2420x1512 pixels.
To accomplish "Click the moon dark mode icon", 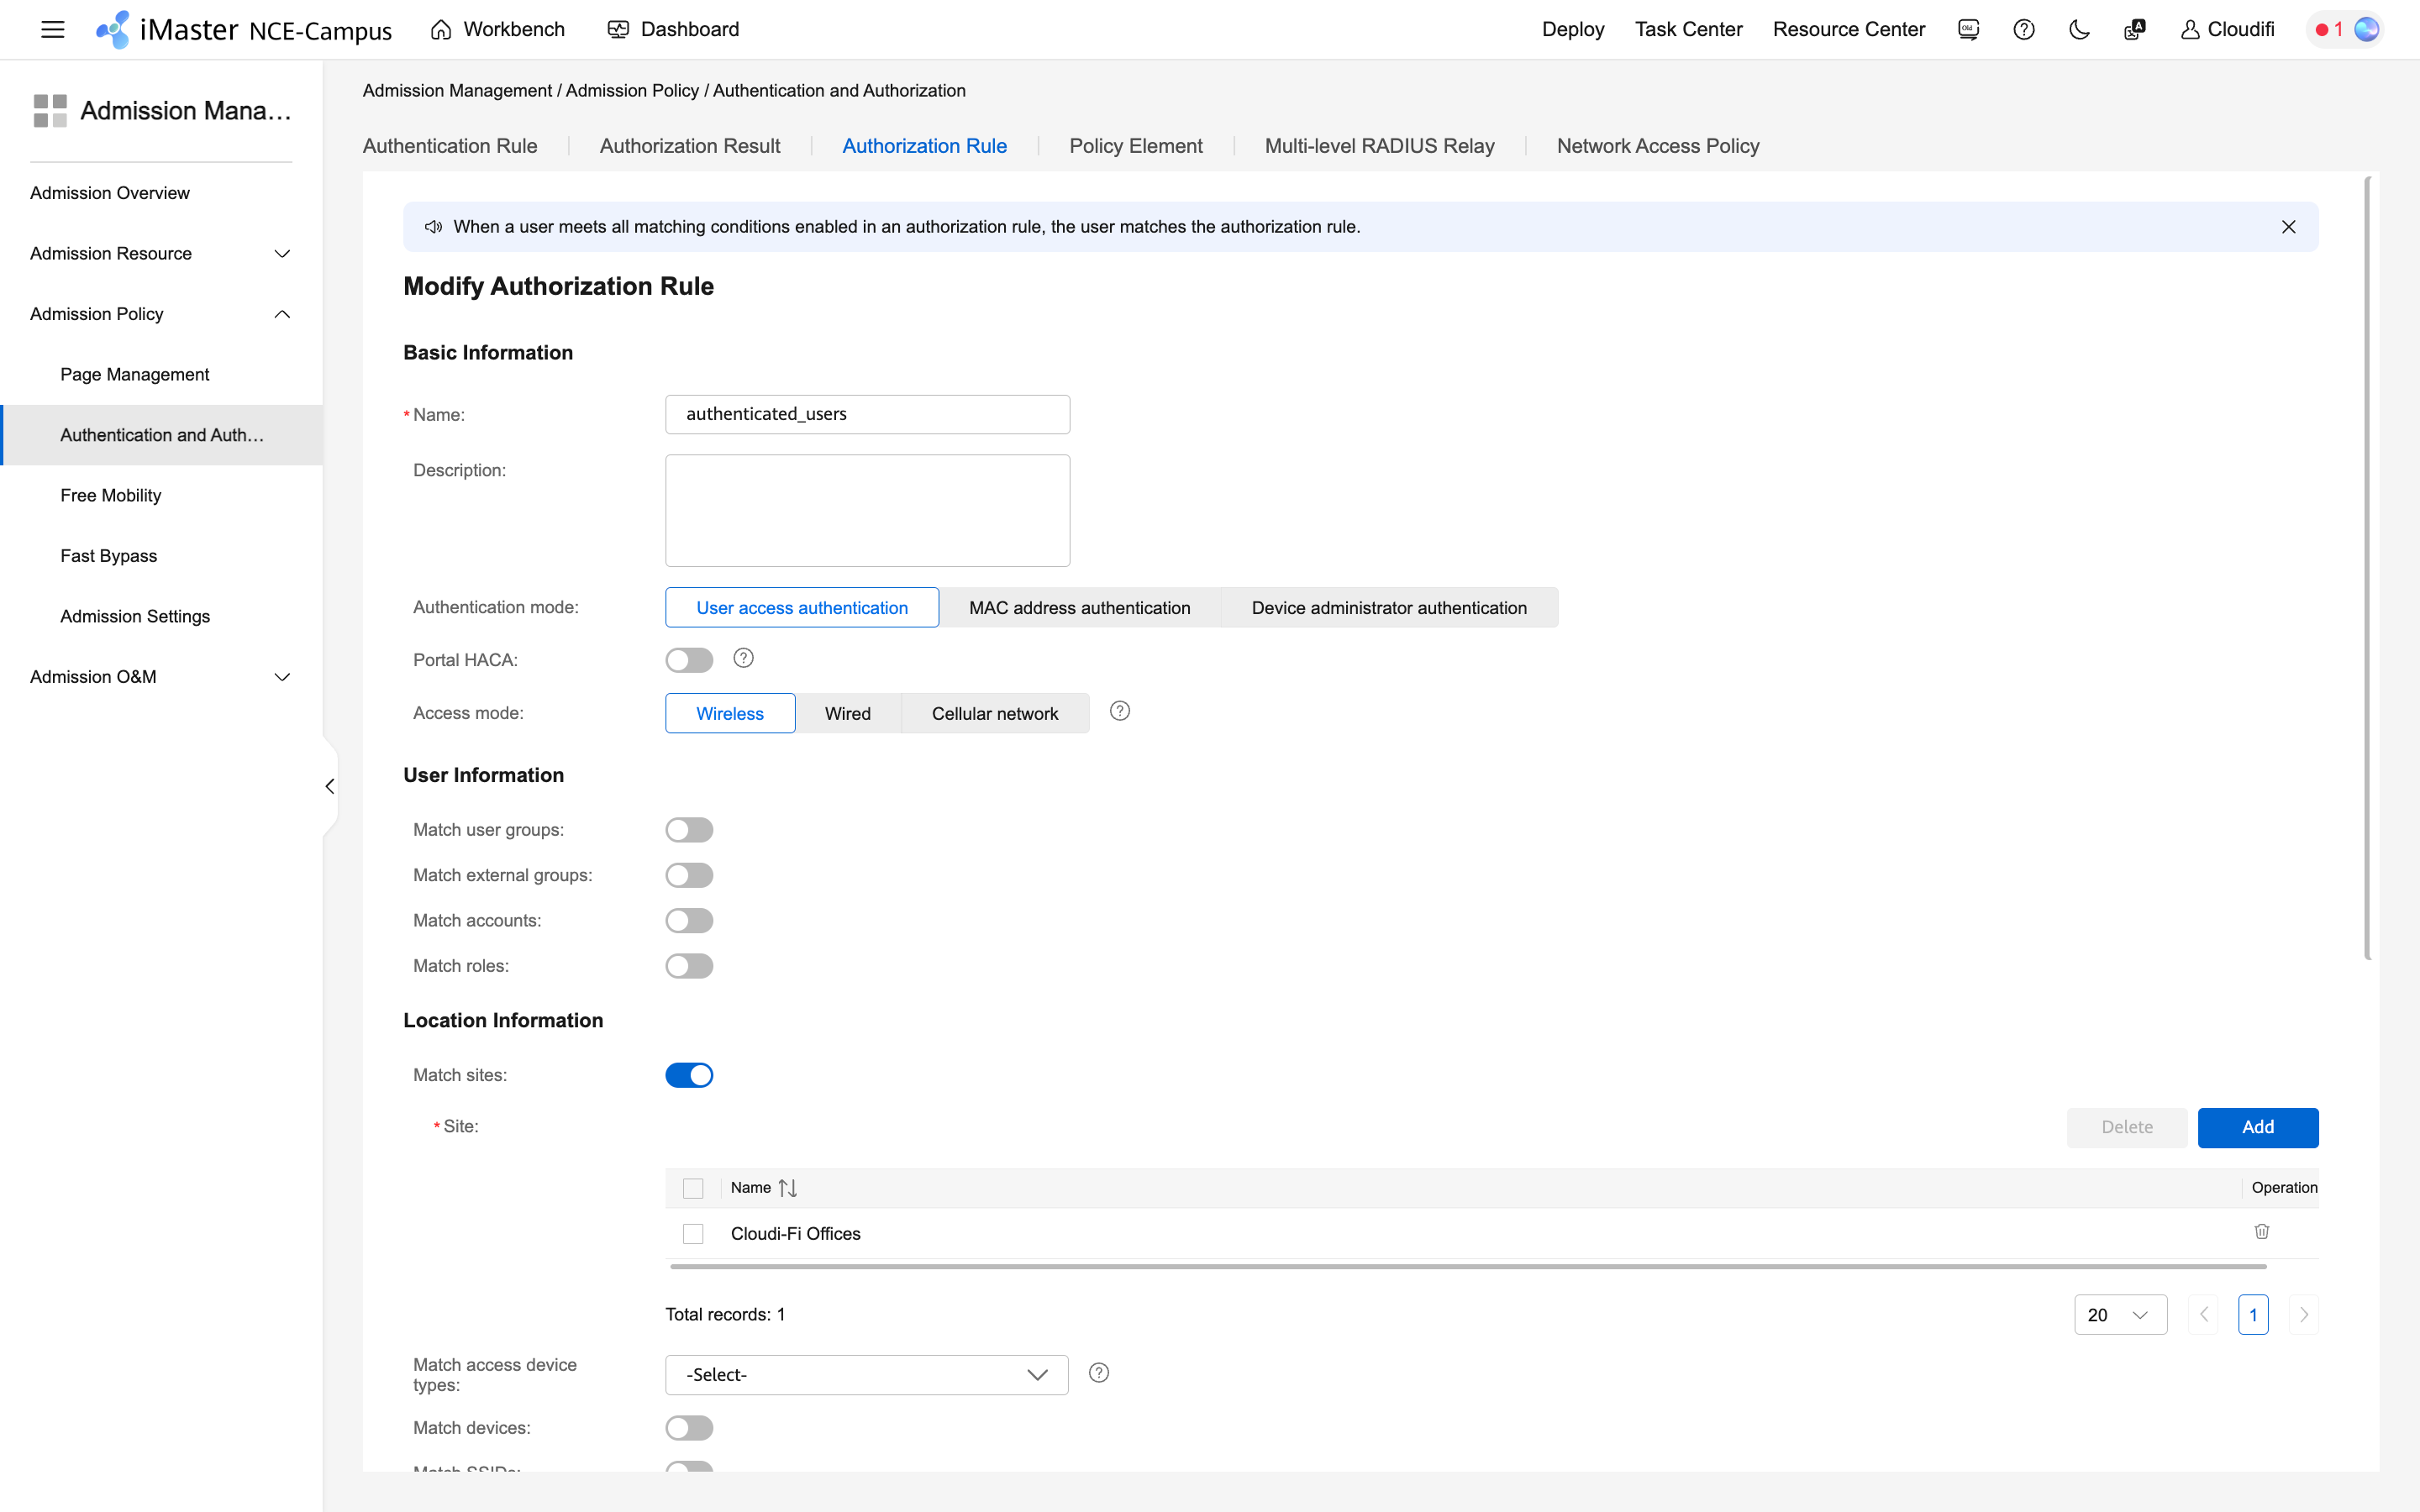I will pos(2078,29).
